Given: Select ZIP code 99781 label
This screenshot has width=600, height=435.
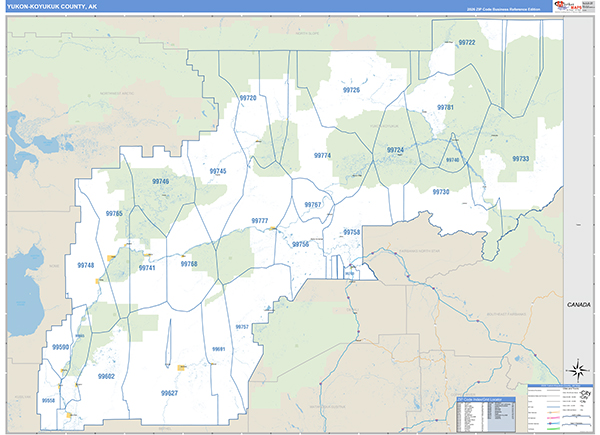Looking at the screenshot, I should pos(445,107).
